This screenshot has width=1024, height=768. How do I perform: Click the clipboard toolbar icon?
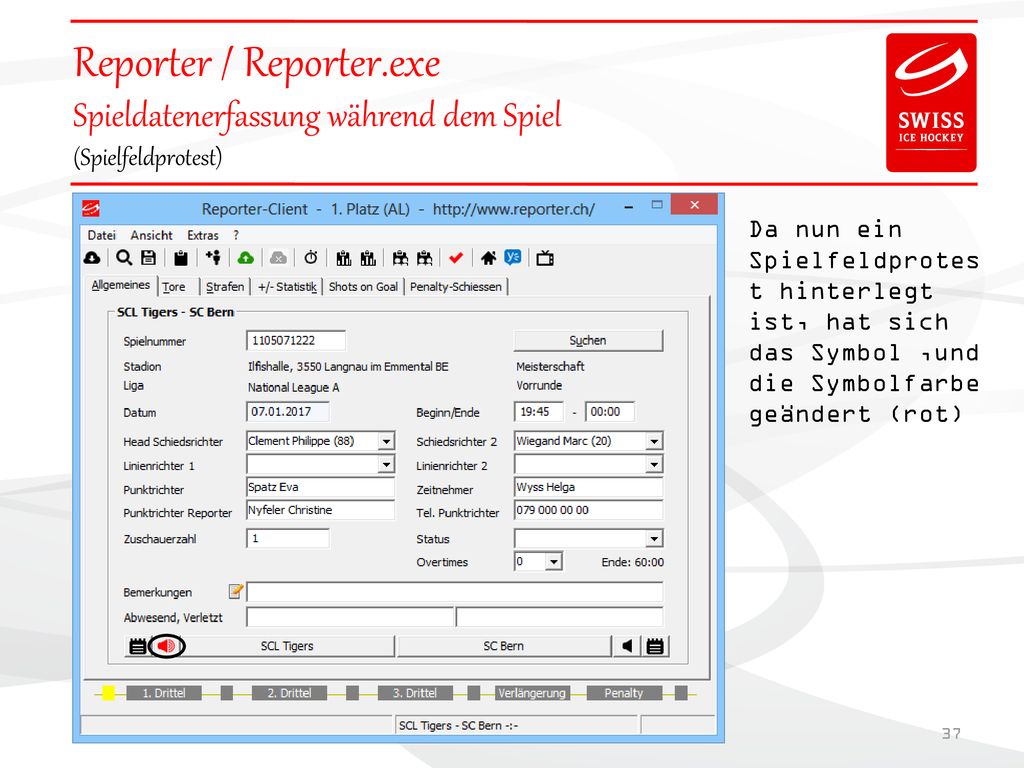click(181, 259)
